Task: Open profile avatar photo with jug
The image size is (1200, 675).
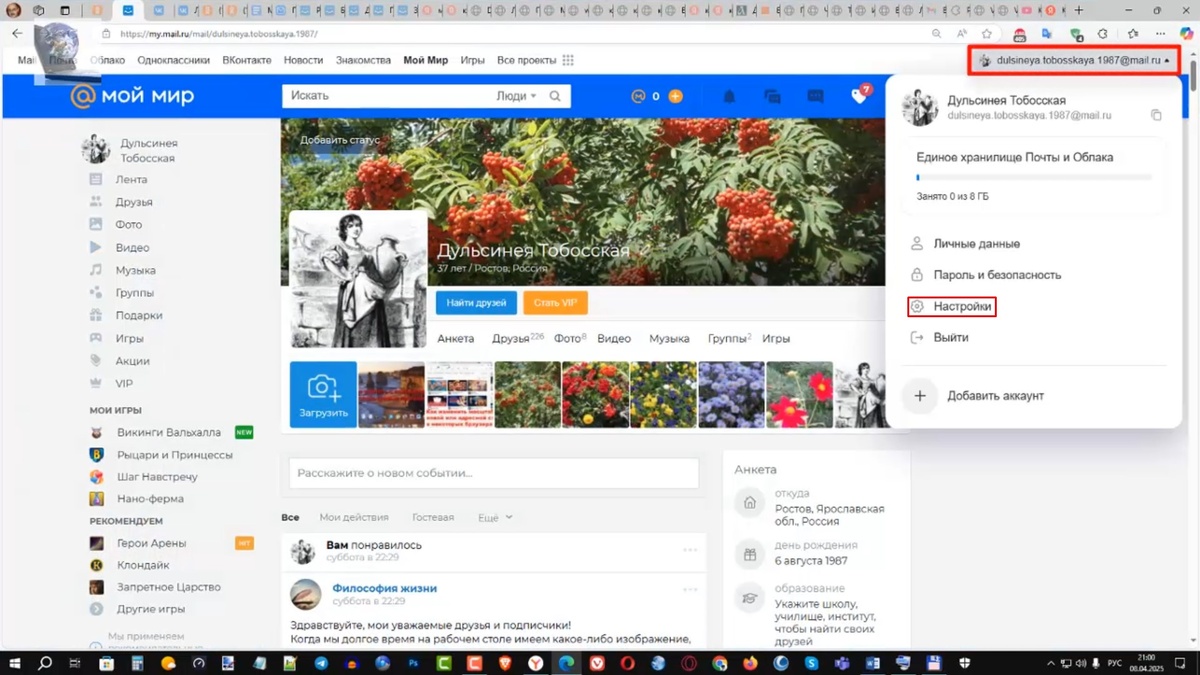Action: coord(358,279)
